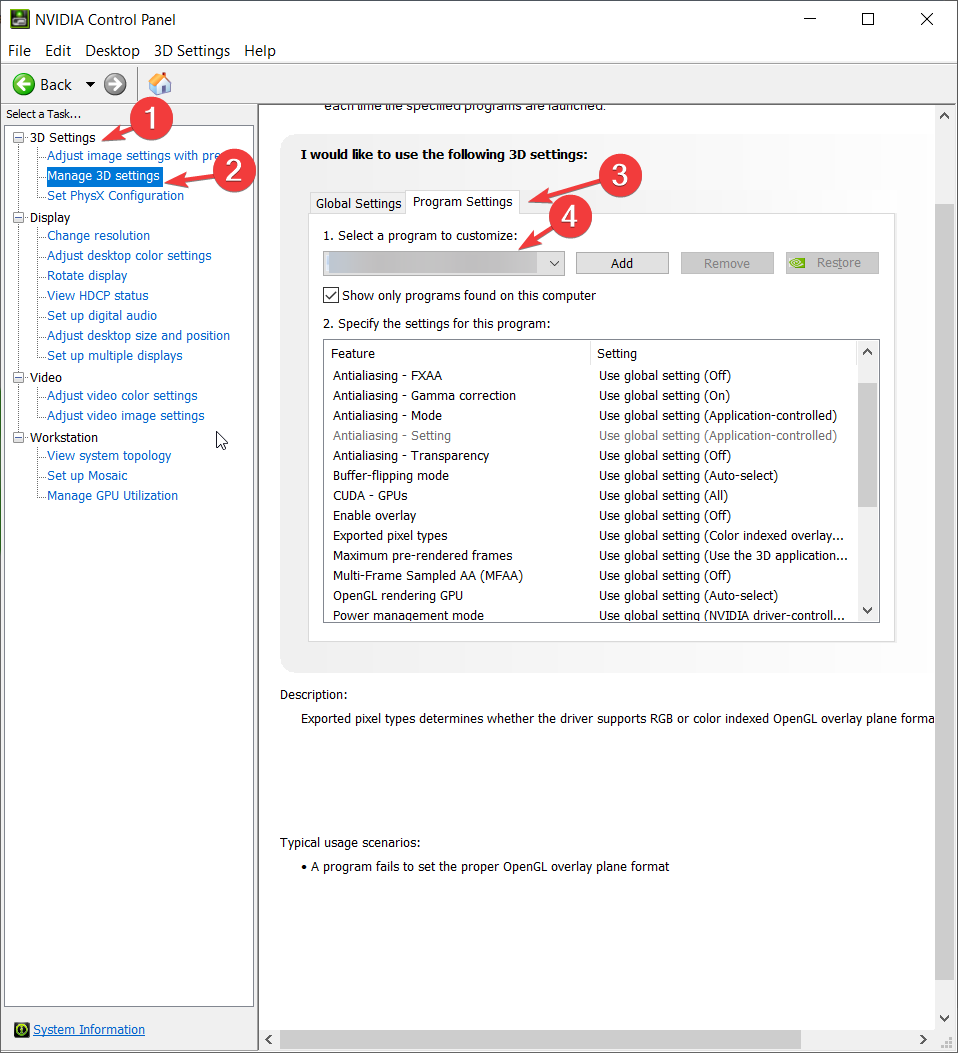Select CUDA - GPUs feature row
Viewport: 958px width, 1053px height.
(591, 496)
